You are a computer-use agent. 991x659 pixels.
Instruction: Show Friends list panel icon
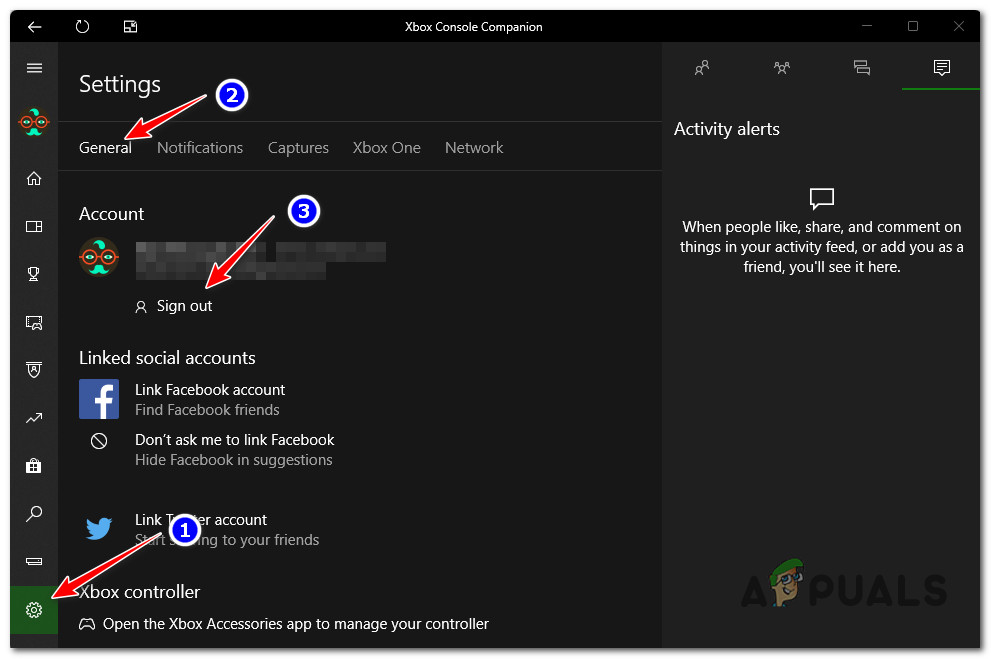[702, 67]
